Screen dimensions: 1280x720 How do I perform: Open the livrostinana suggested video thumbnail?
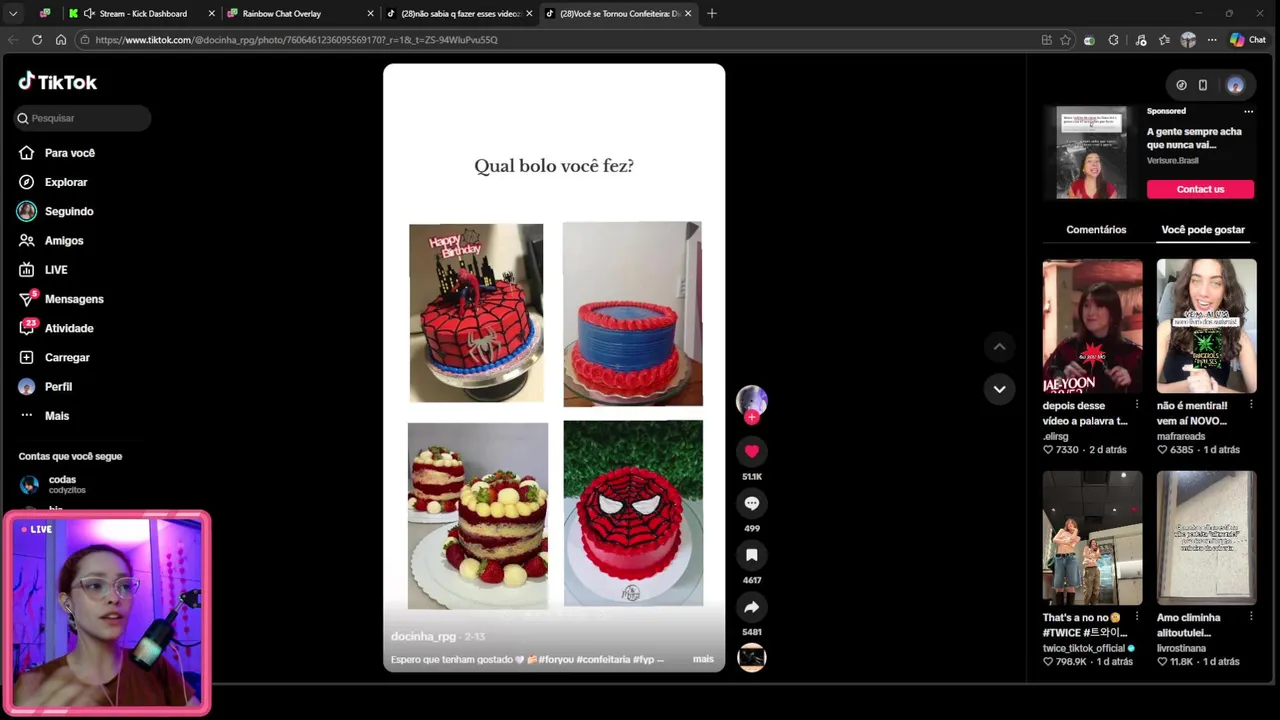tap(1206, 538)
